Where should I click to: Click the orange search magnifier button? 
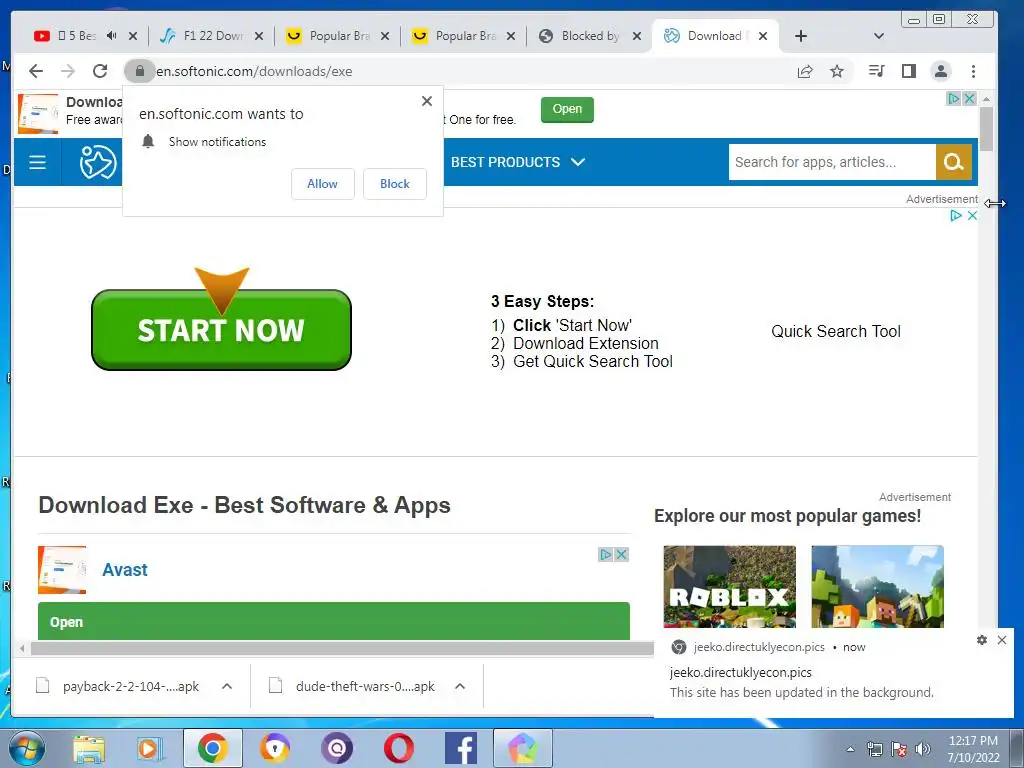(x=953, y=162)
